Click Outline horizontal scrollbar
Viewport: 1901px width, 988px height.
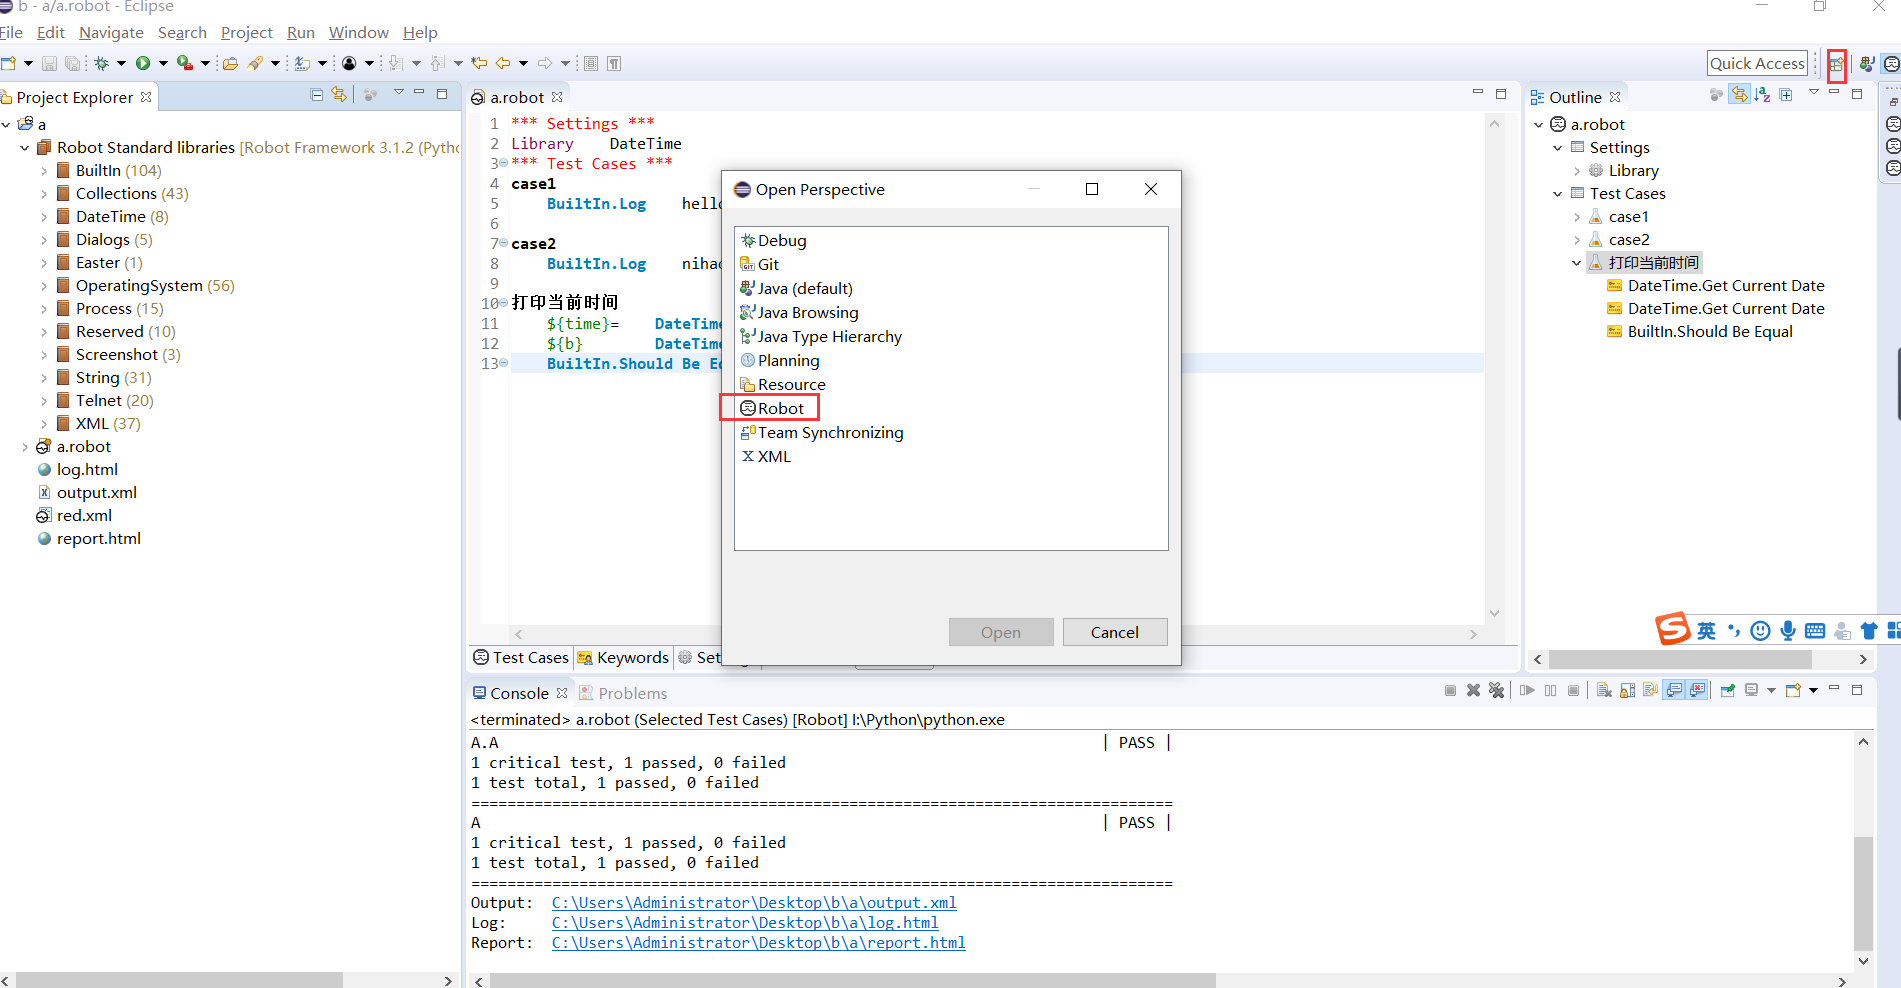pos(1679,659)
